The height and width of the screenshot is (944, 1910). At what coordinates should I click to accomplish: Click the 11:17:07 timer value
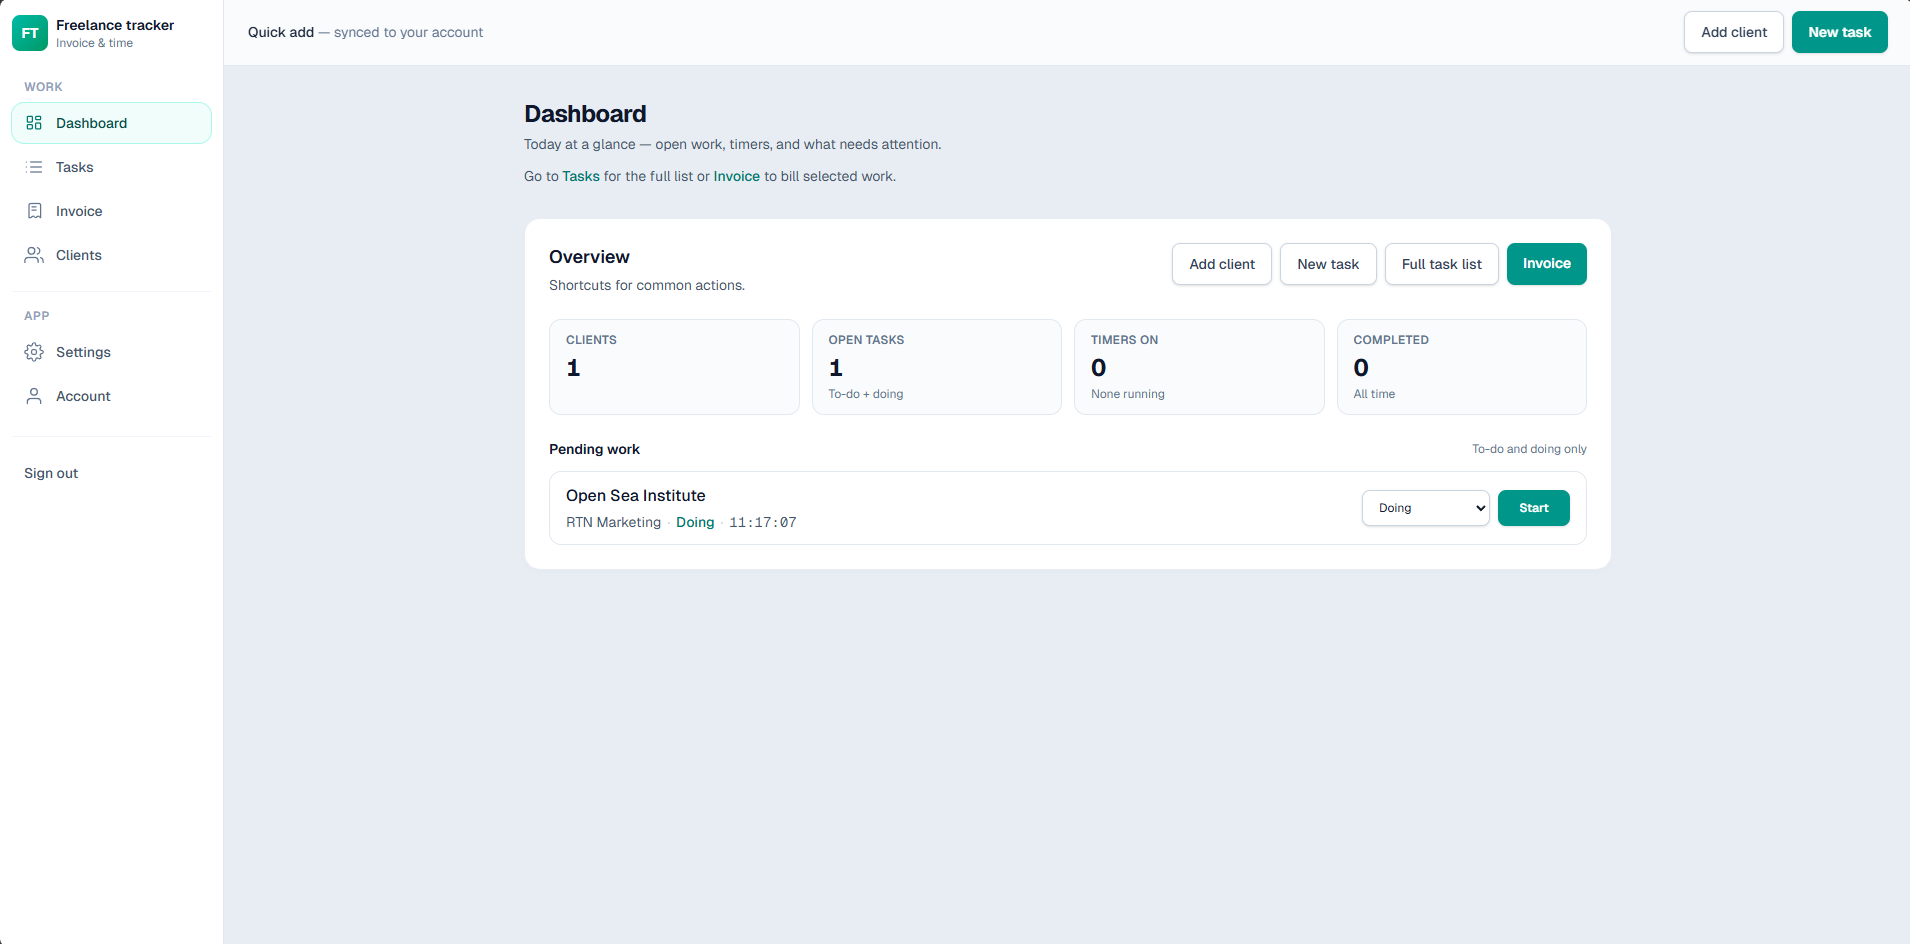coord(762,522)
